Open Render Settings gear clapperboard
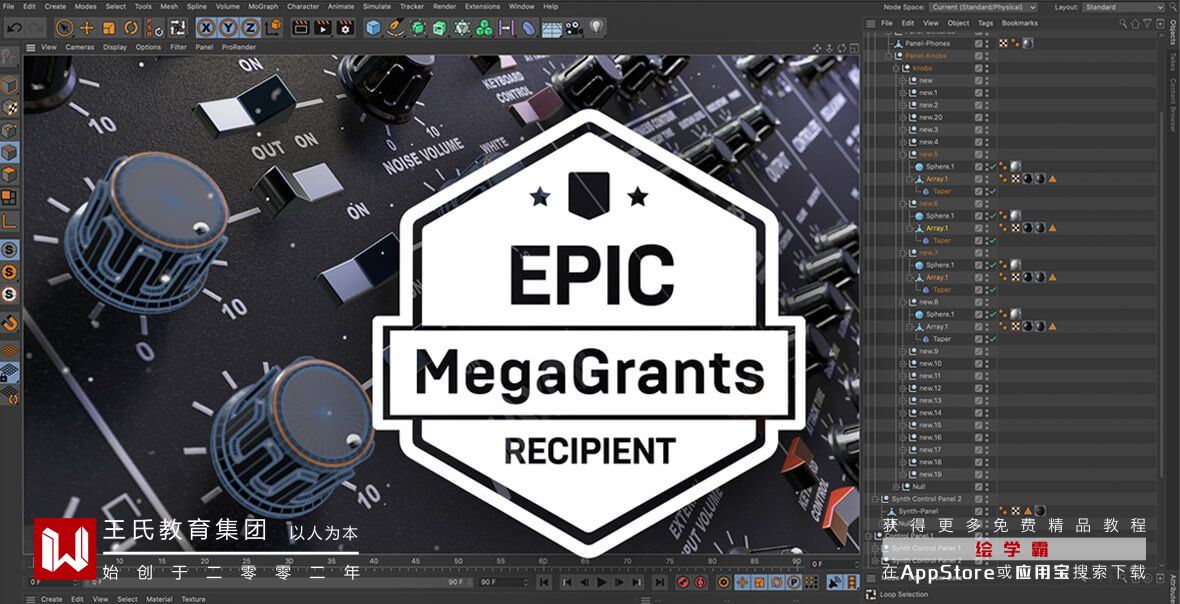 pyautogui.click(x=345, y=29)
